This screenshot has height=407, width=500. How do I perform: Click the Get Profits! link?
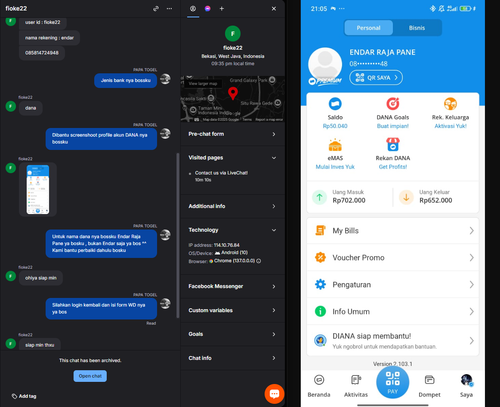pyautogui.click(x=393, y=167)
